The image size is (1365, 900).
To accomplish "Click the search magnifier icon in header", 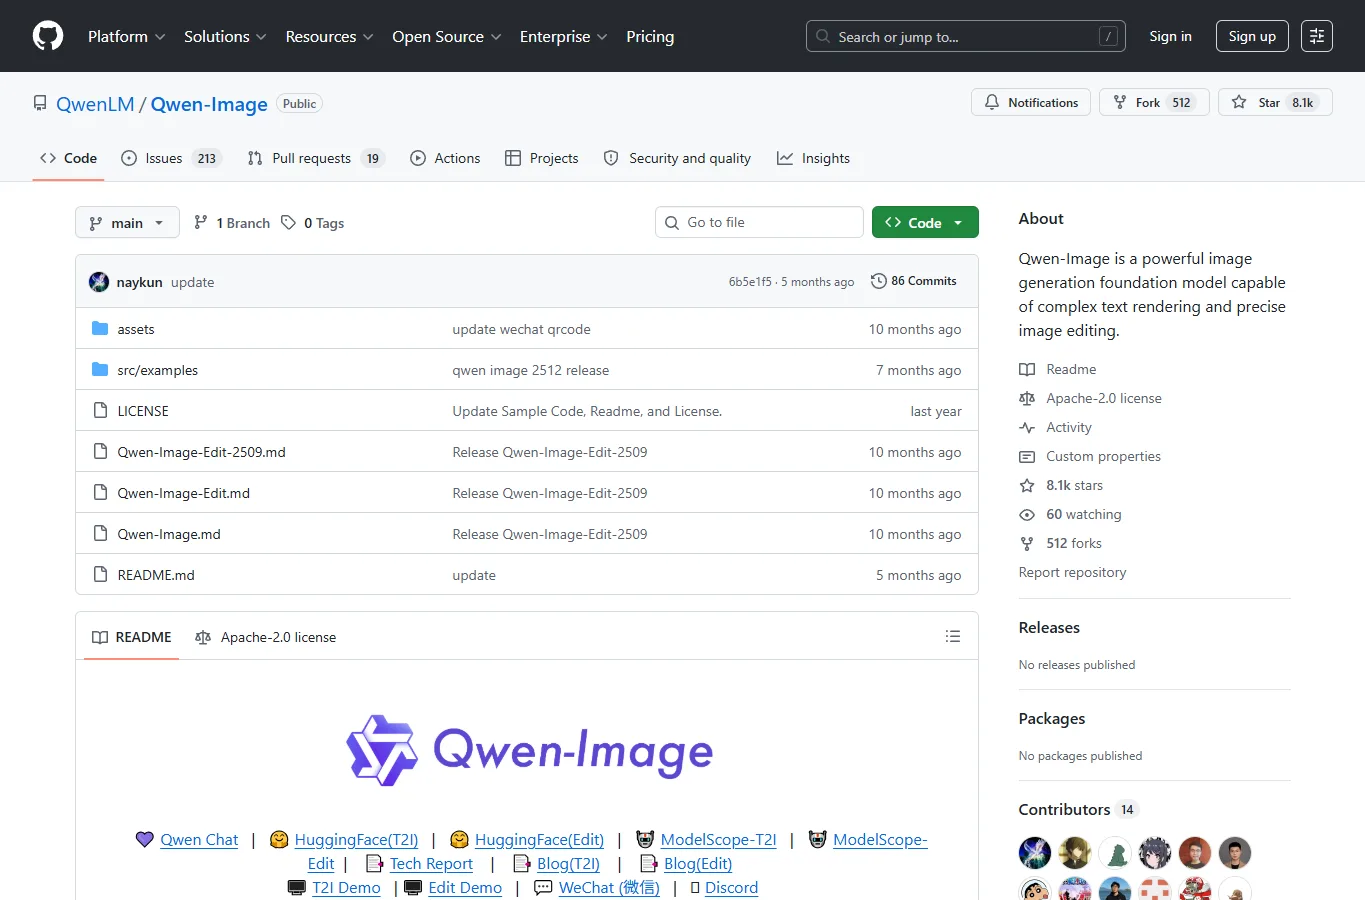I will (823, 36).
